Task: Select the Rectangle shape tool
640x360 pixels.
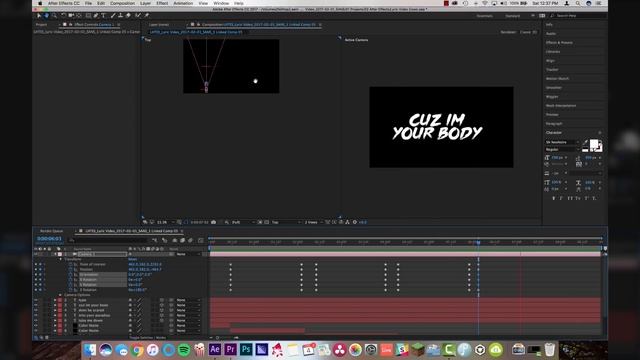Action: (88, 16)
